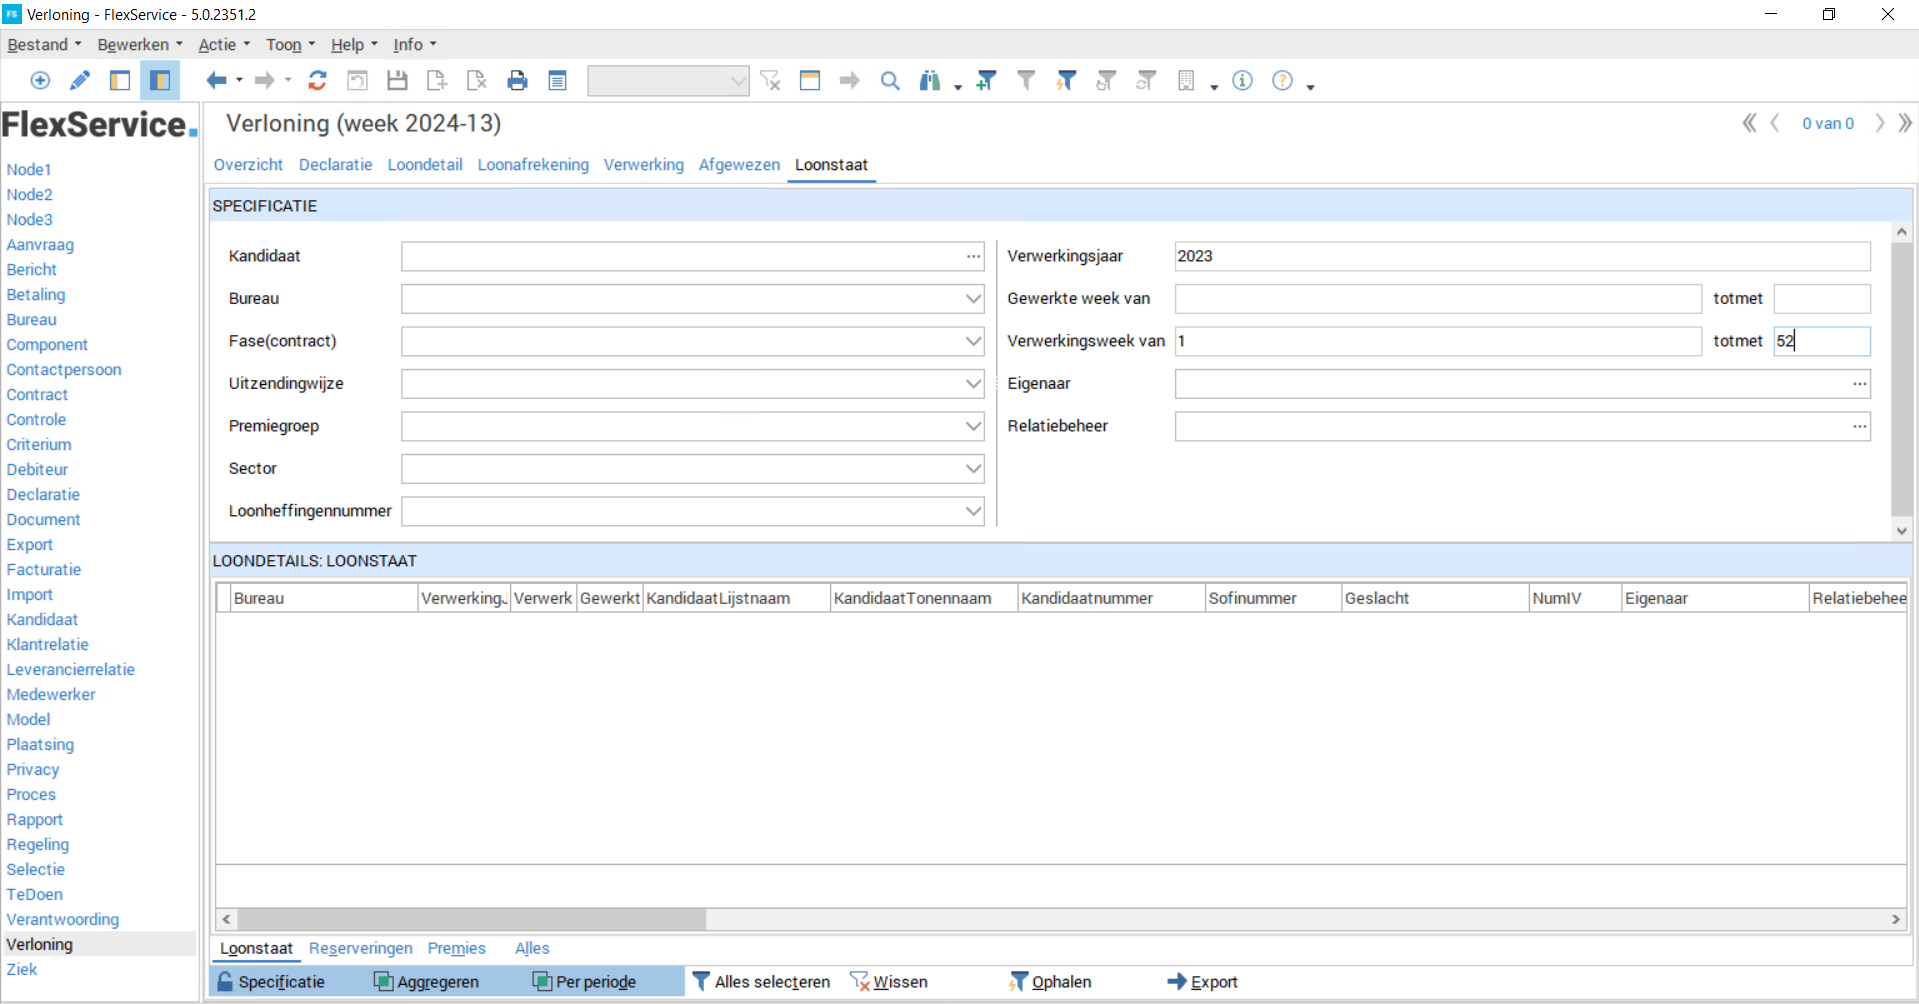Image resolution: width=1919 pixels, height=1004 pixels.
Task: Switch to the Loonafrekening tab
Action: (x=533, y=165)
